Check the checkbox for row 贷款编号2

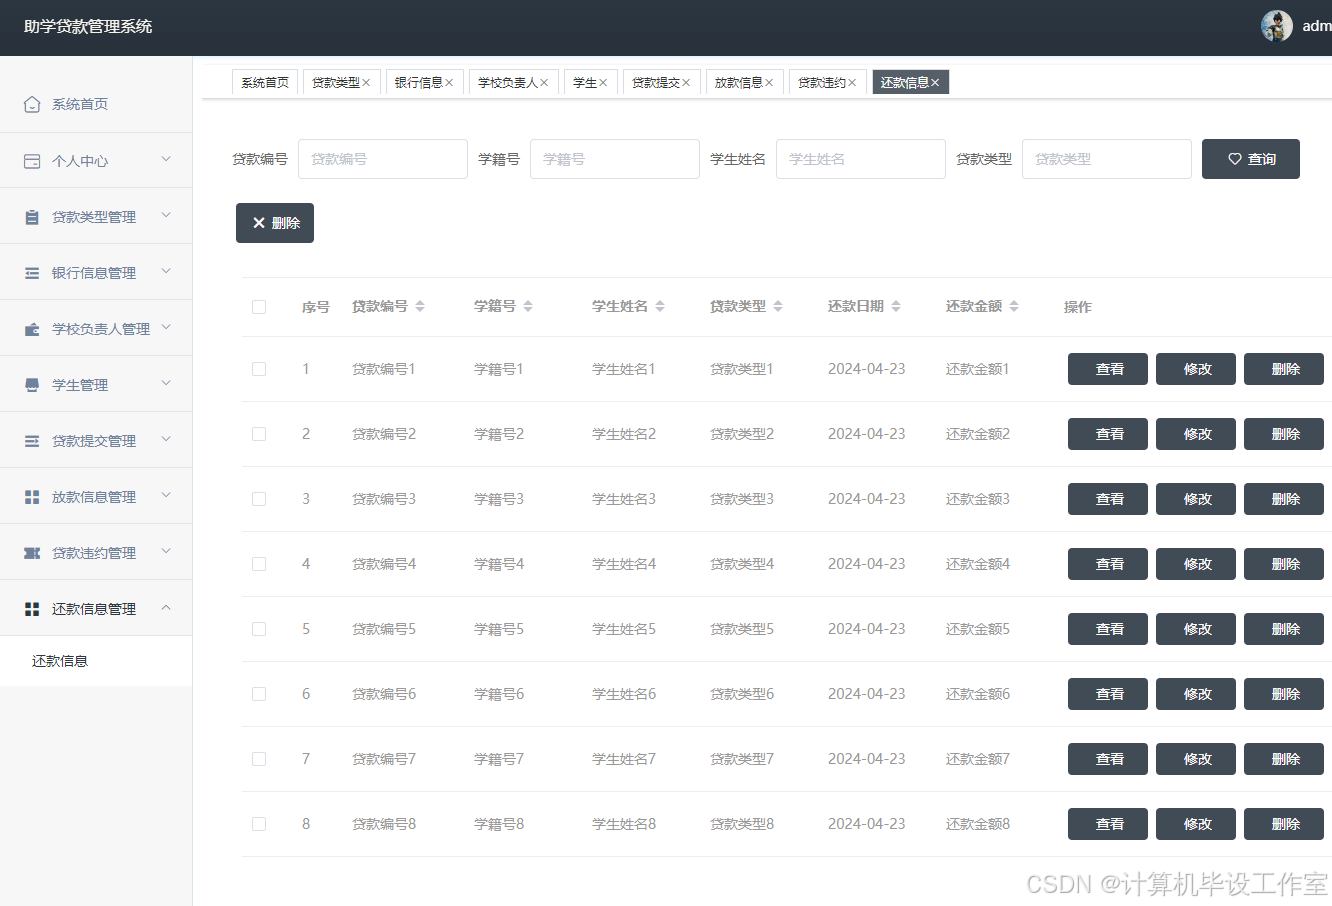[259, 434]
